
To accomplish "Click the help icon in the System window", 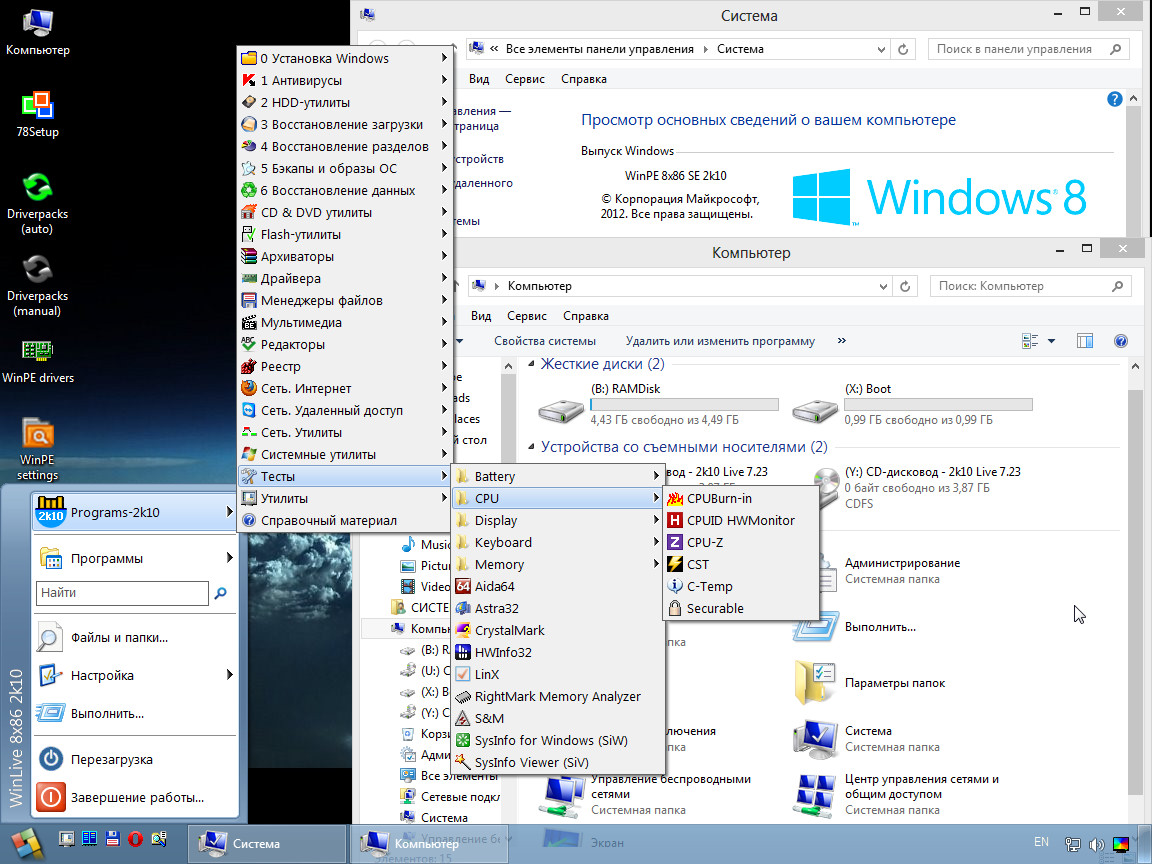I will (1115, 99).
